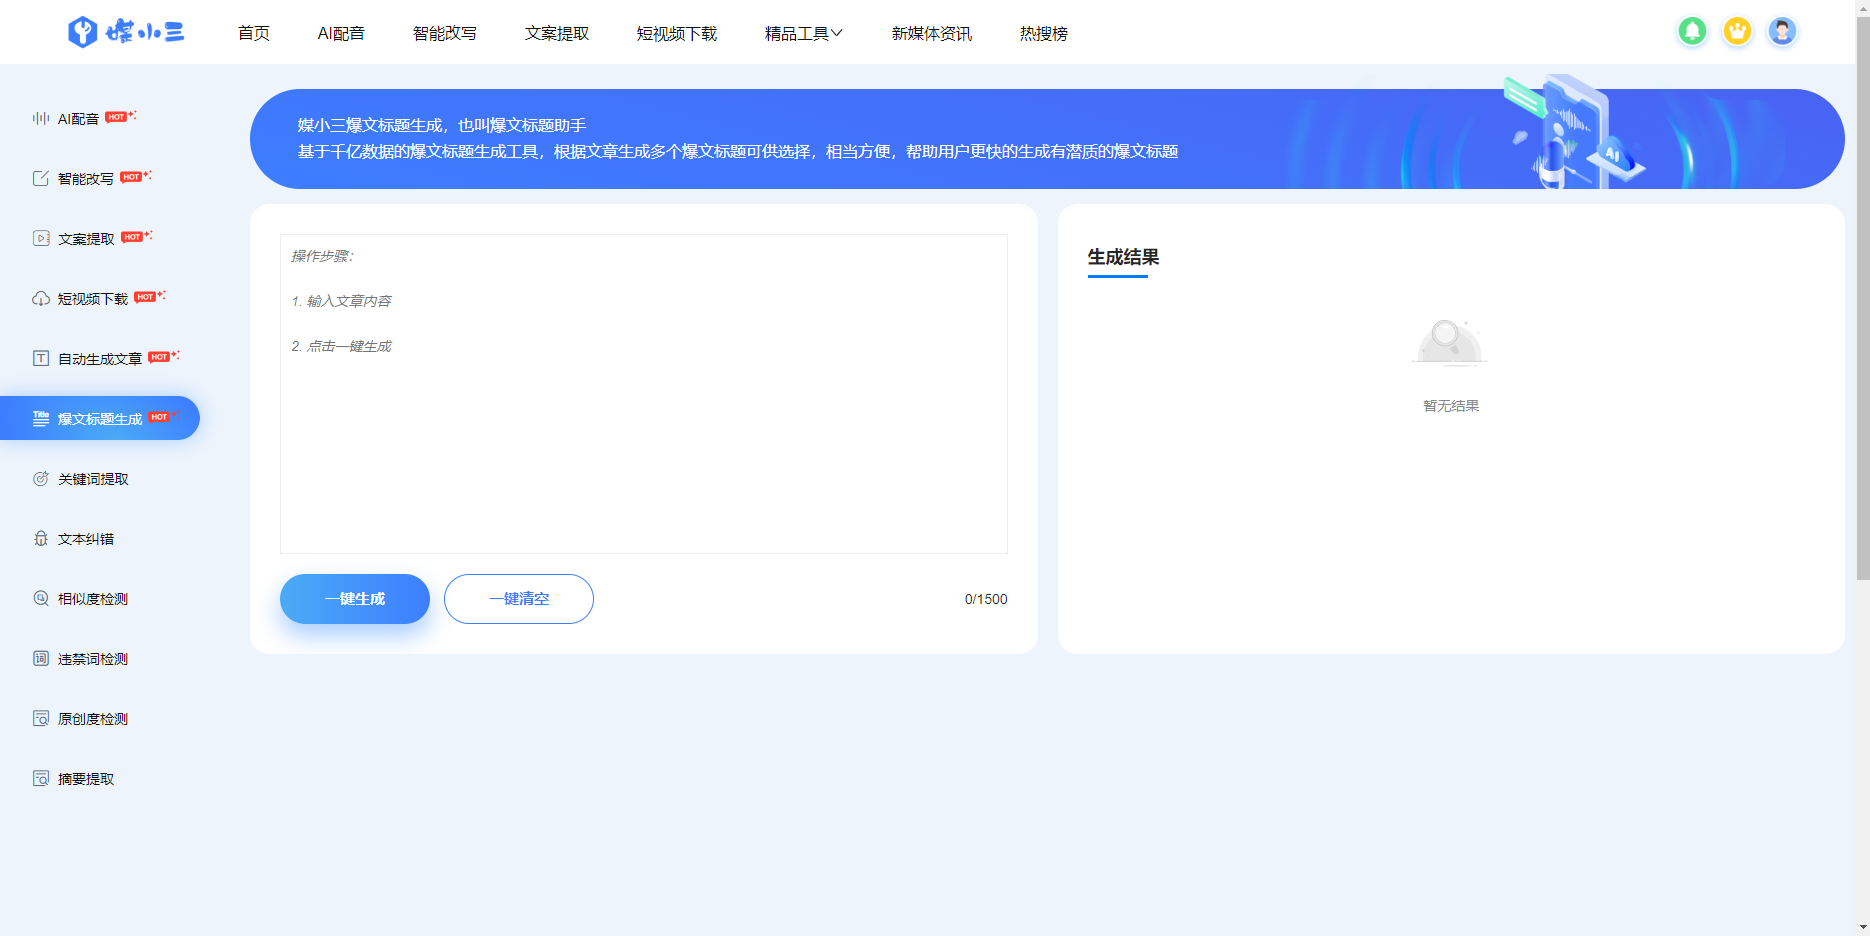
Task: Click the 0/1500 character counter
Action: pyautogui.click(x=986, y=599)
